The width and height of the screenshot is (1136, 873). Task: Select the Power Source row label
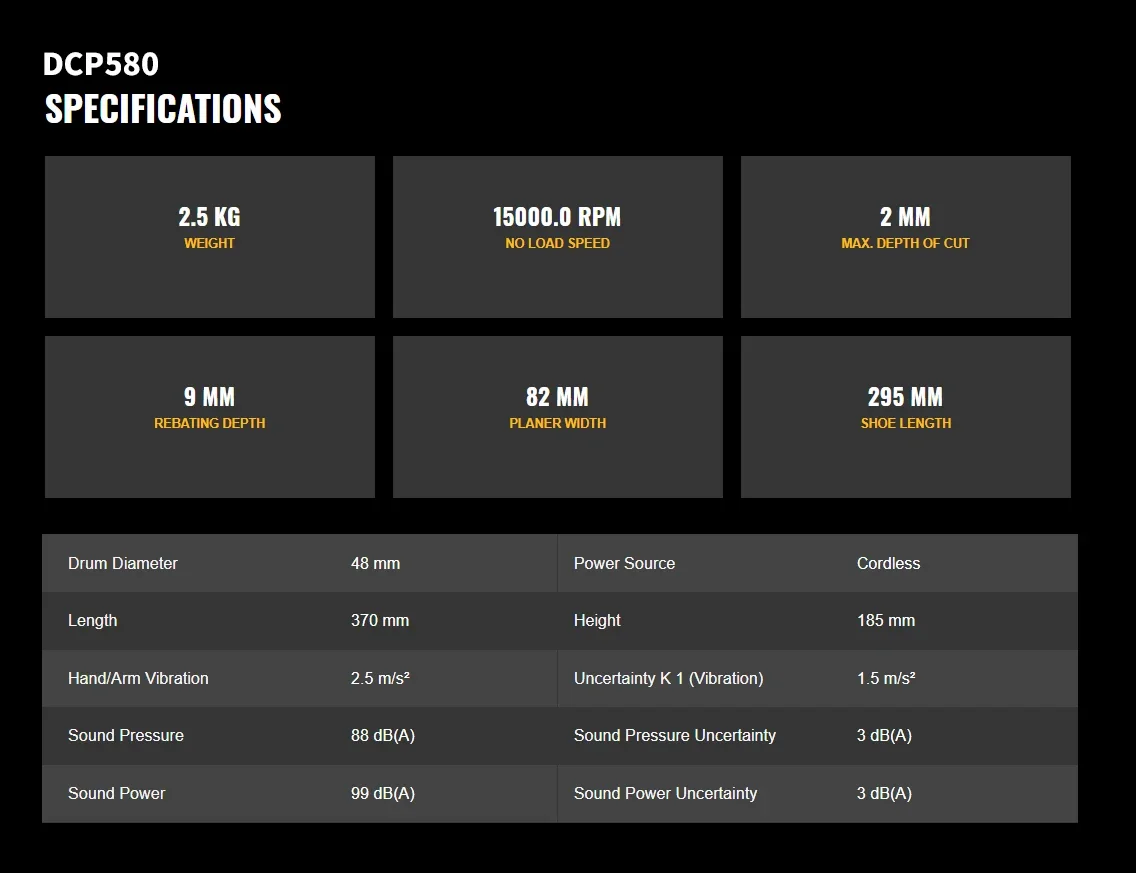[x=625, y=563]
